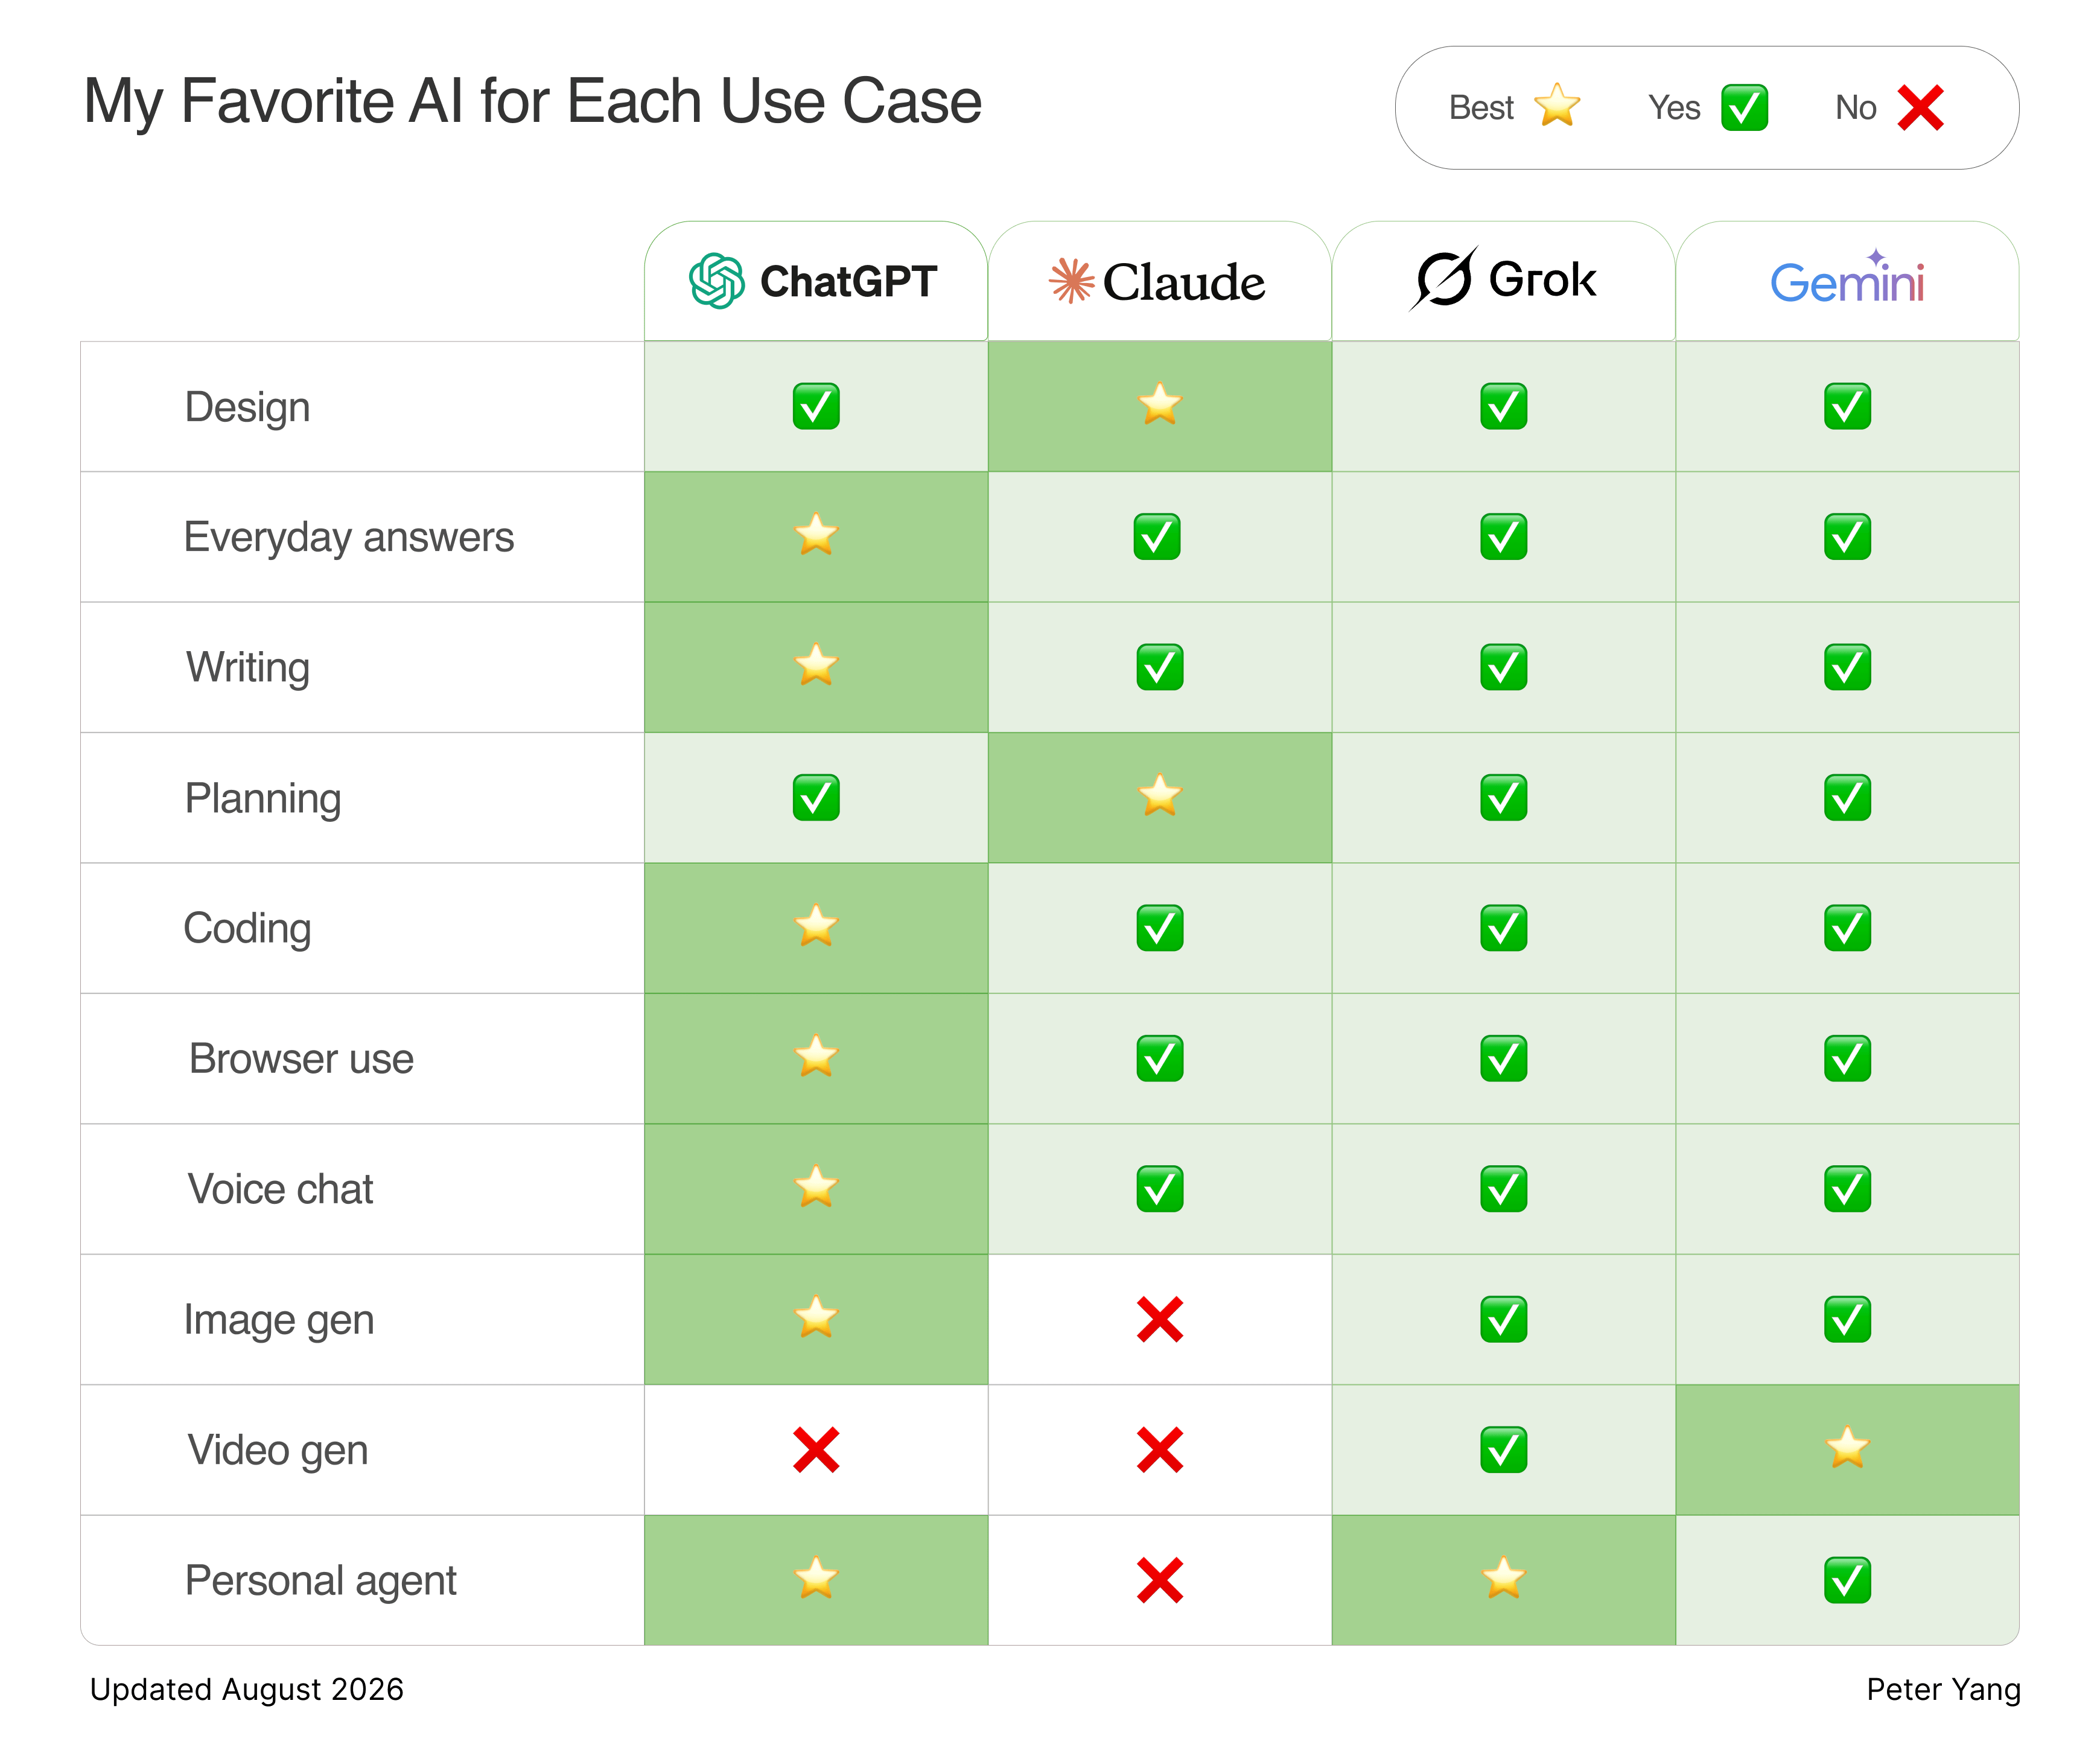Click the Updated August 2026 text
This screenshot has width=2100, height=1753.
(247, 1690)
